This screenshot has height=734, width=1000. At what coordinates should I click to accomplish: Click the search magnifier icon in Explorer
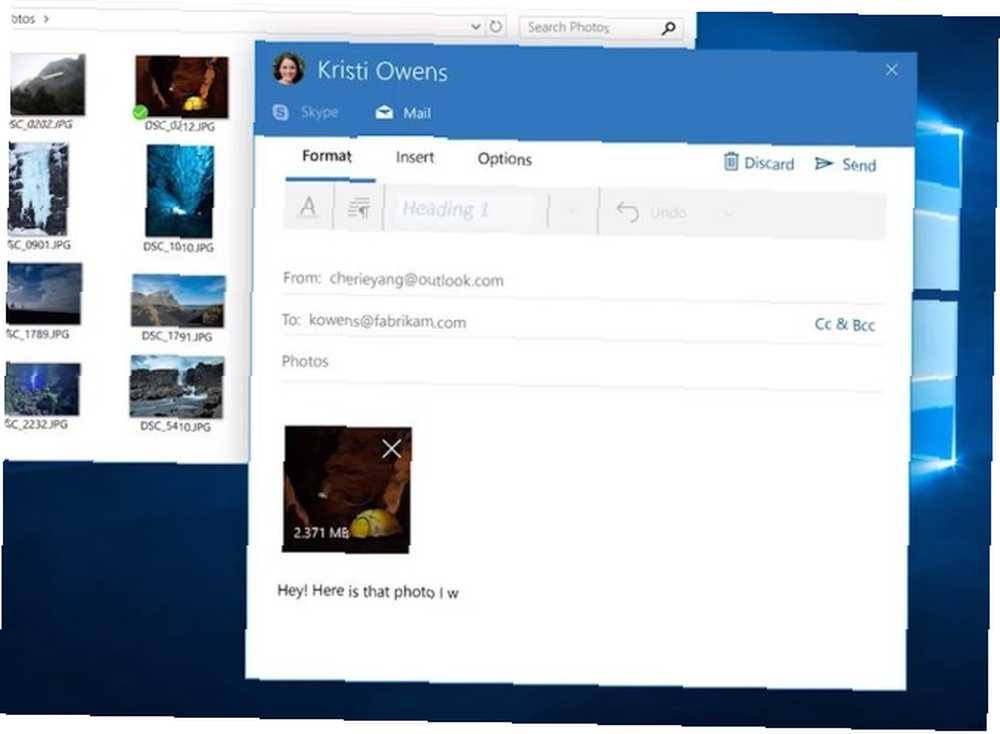668,28
